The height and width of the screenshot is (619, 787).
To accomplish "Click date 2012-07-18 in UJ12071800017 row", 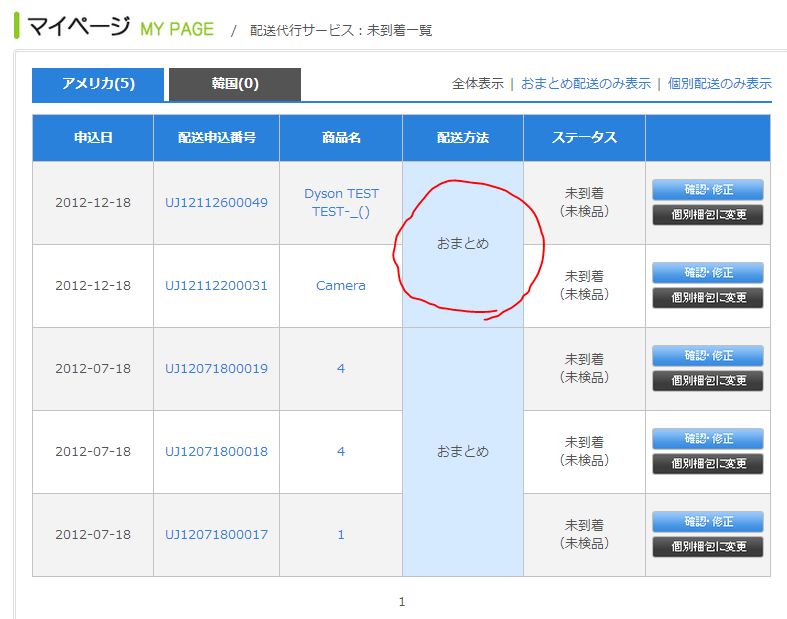I will tap(93, 535).
